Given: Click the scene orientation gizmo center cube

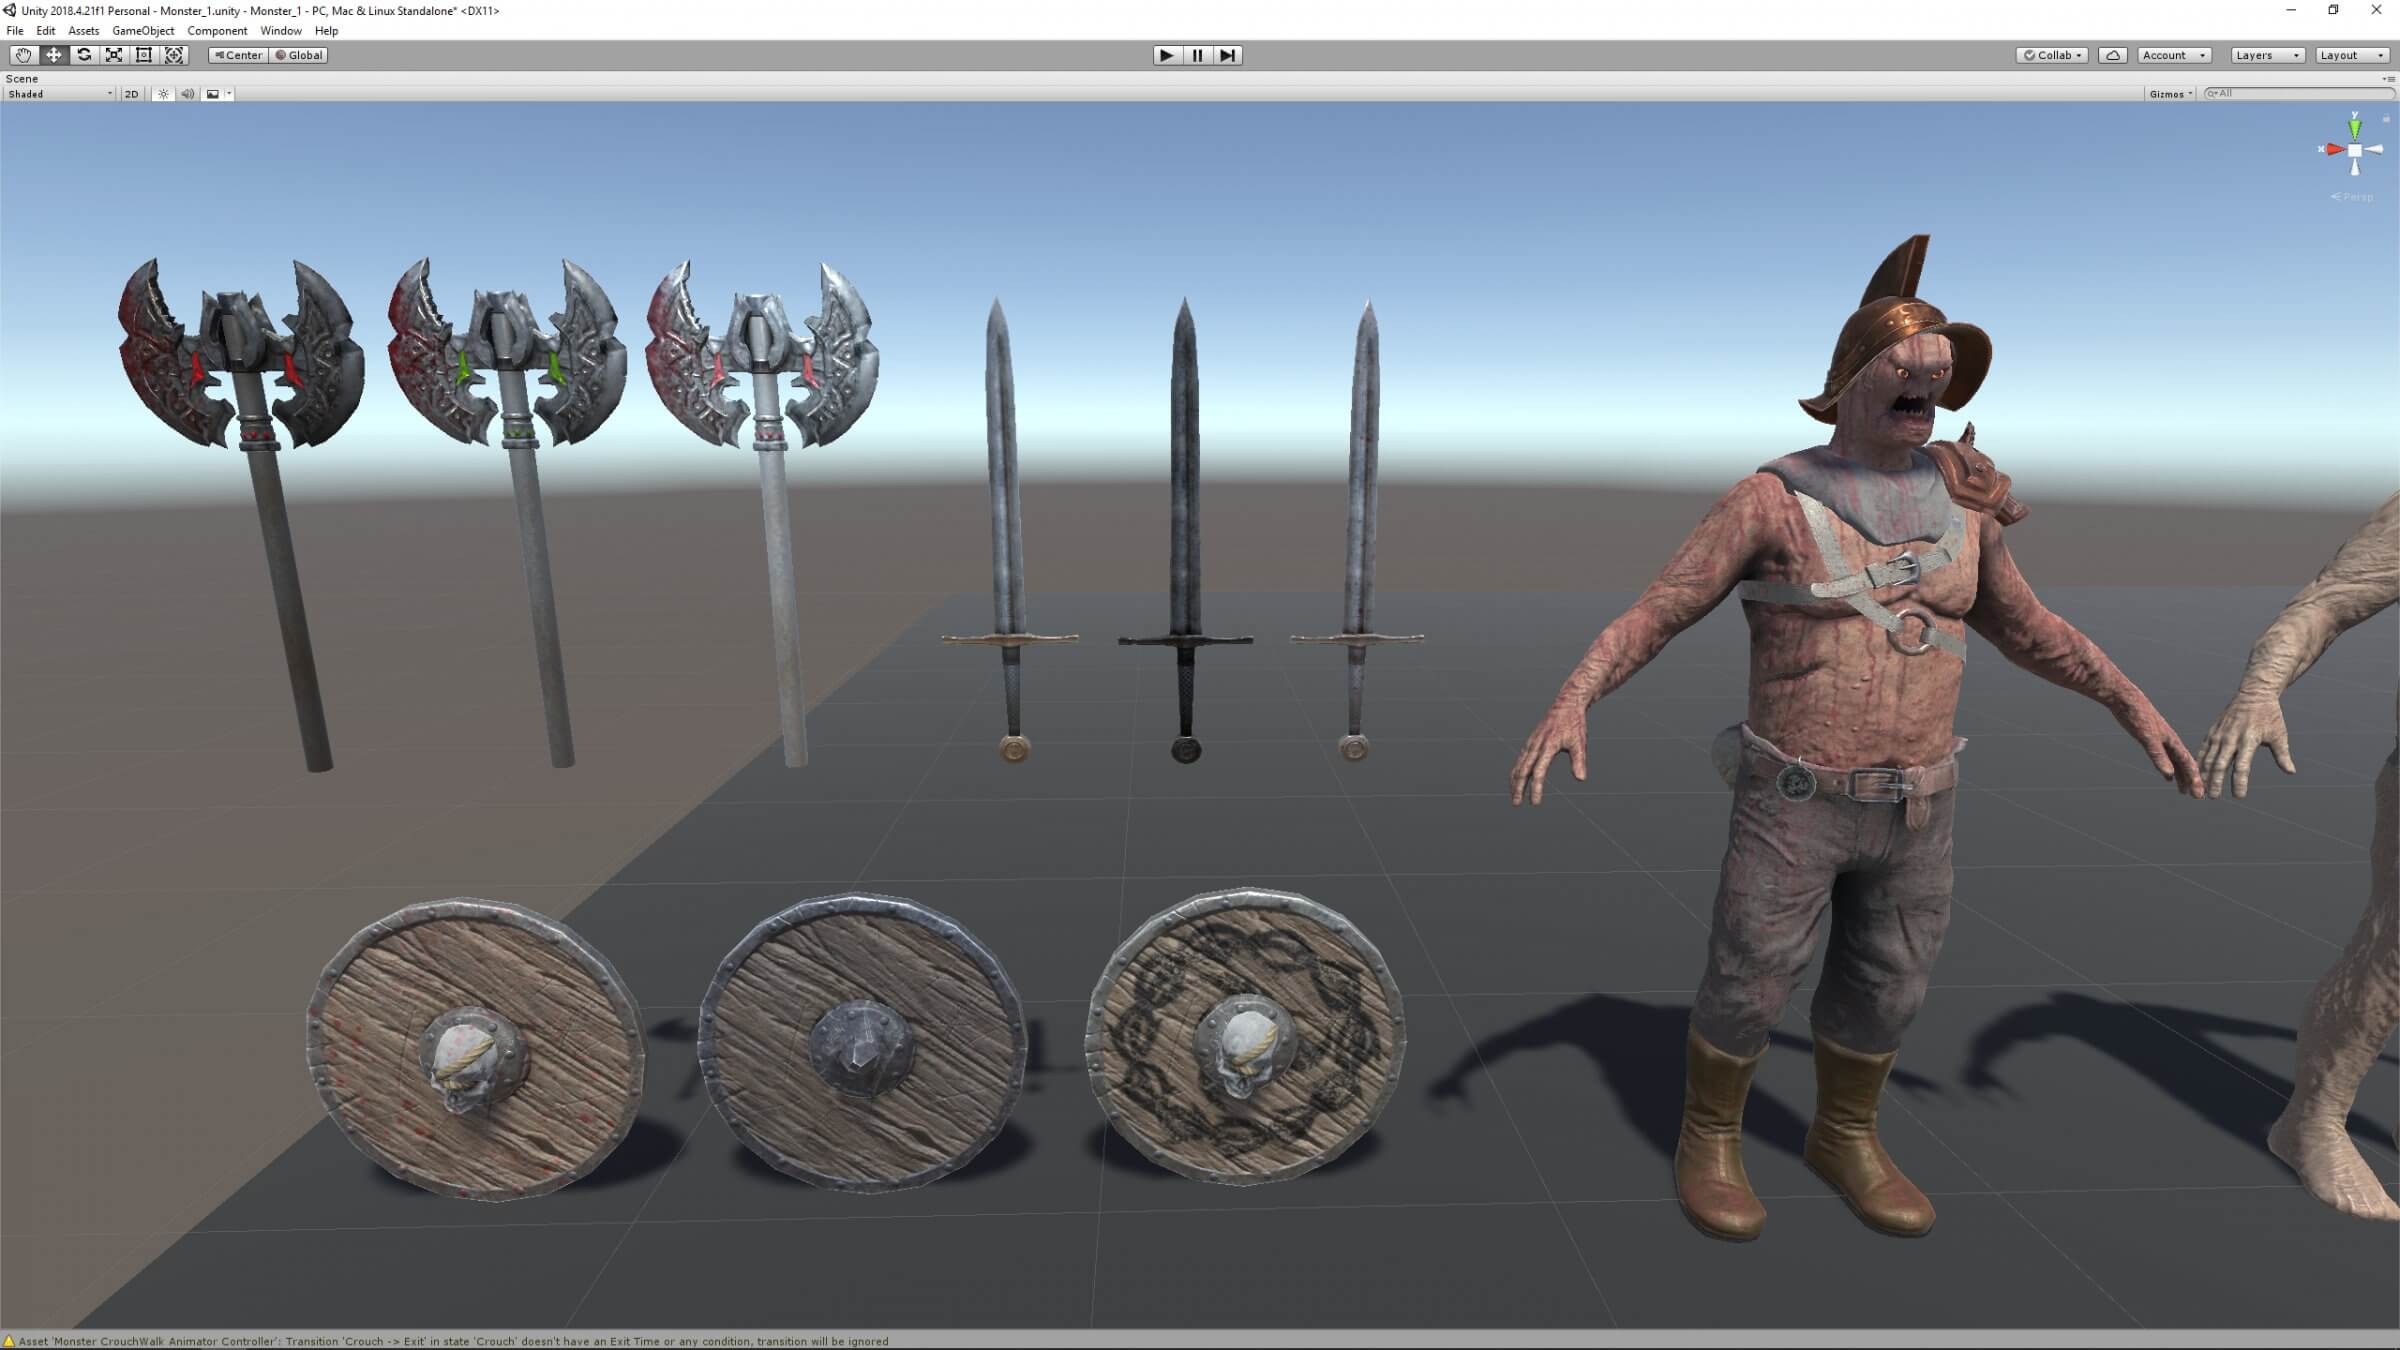Looking at the screenshot, I should (2355, 150).
